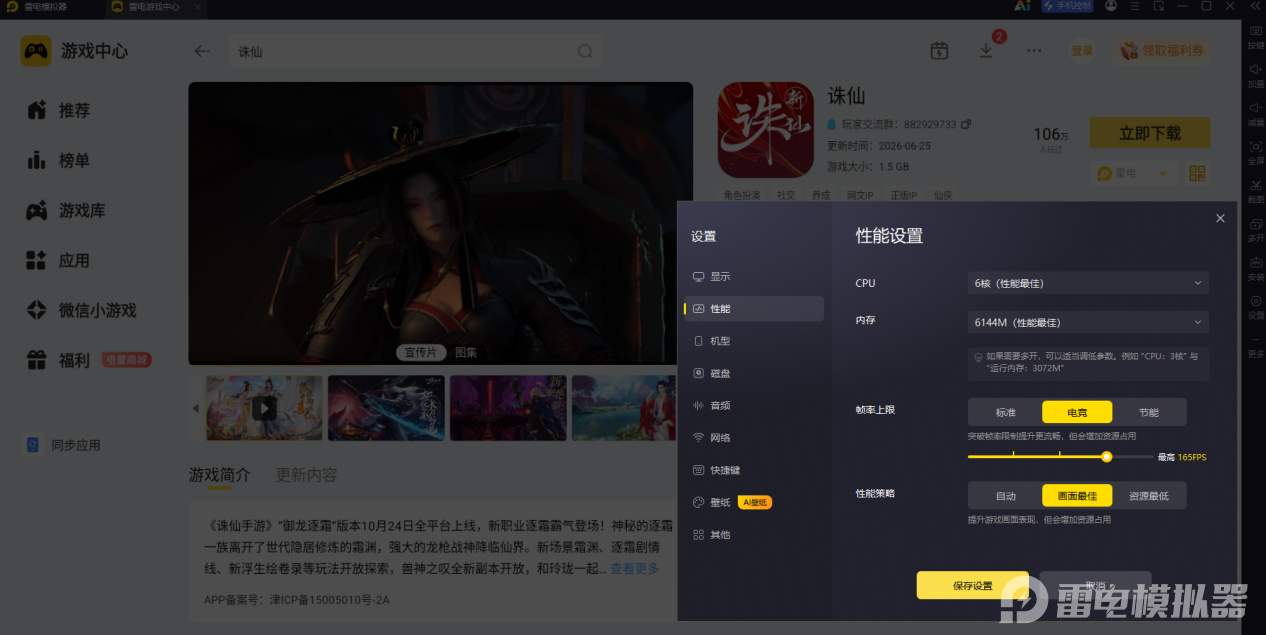Click 保存设置 button

[972, 585]
